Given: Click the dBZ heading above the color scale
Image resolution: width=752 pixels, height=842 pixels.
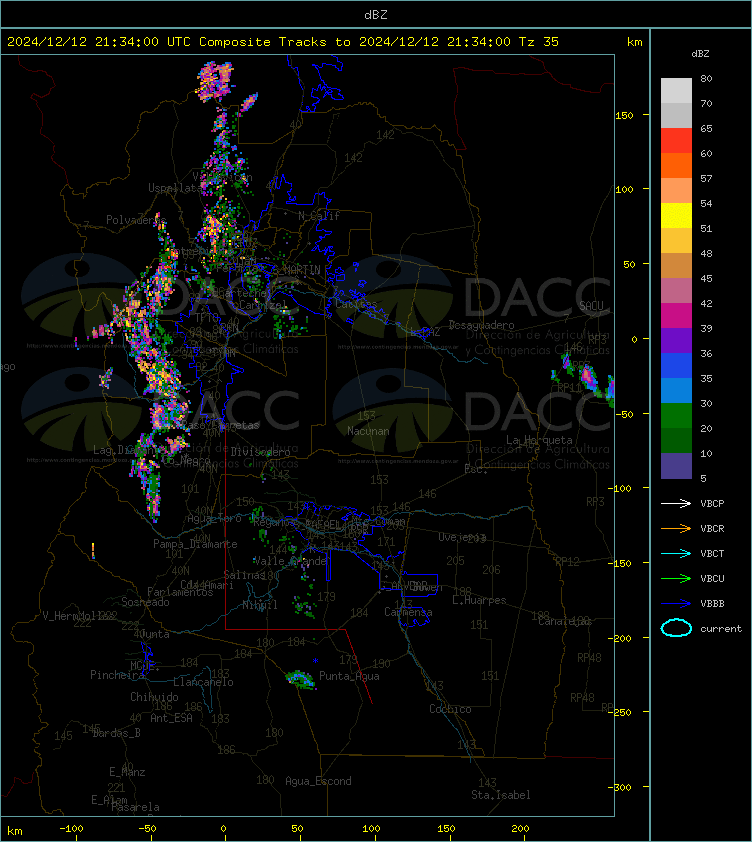Looking at the screenshot, I should (x=700, y=54).
